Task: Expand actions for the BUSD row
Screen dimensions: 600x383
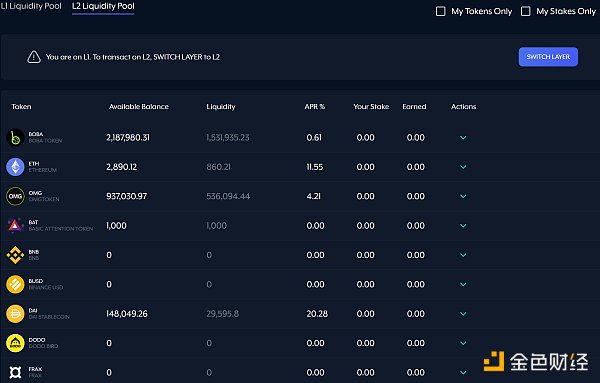Action: click(463, 285)
